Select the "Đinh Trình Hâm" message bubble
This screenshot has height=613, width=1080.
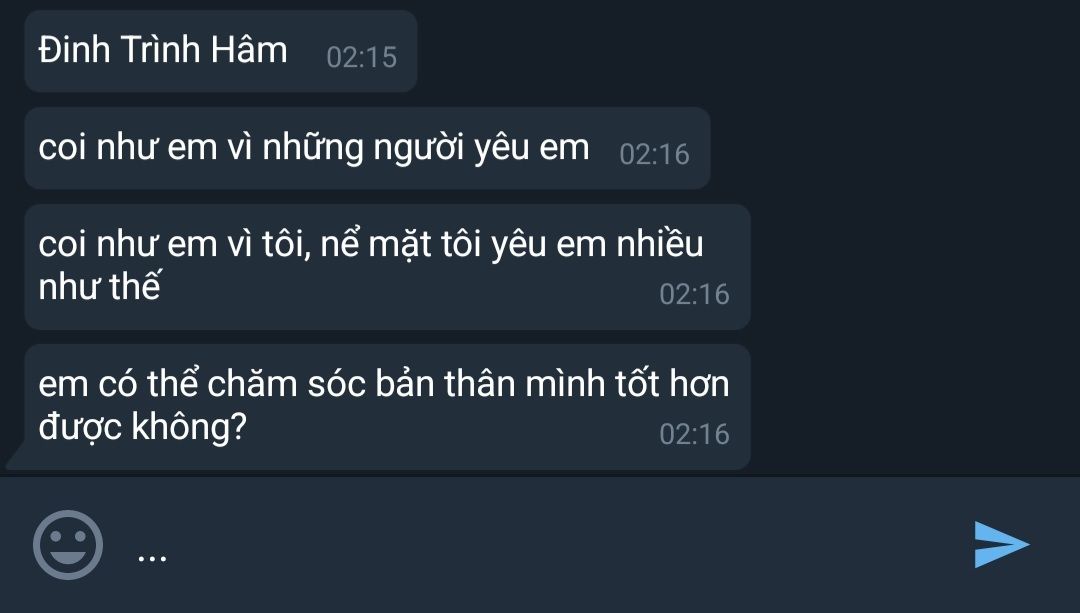click(220, 51)
